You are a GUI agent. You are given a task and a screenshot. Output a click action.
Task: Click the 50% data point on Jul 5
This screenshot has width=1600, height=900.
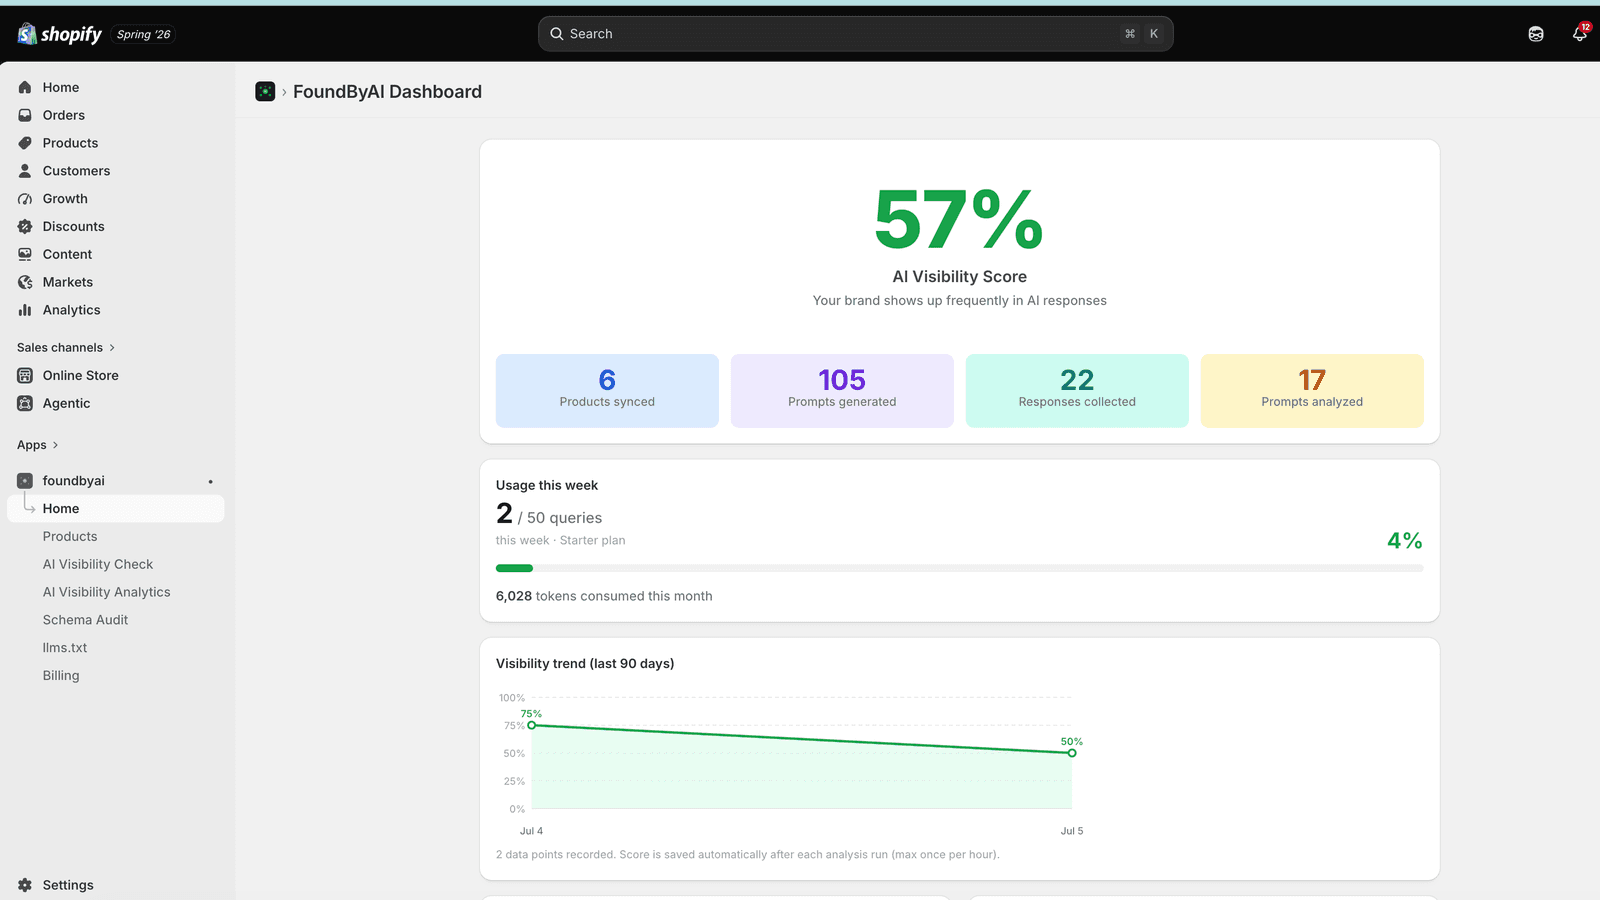pos(1072,753)
